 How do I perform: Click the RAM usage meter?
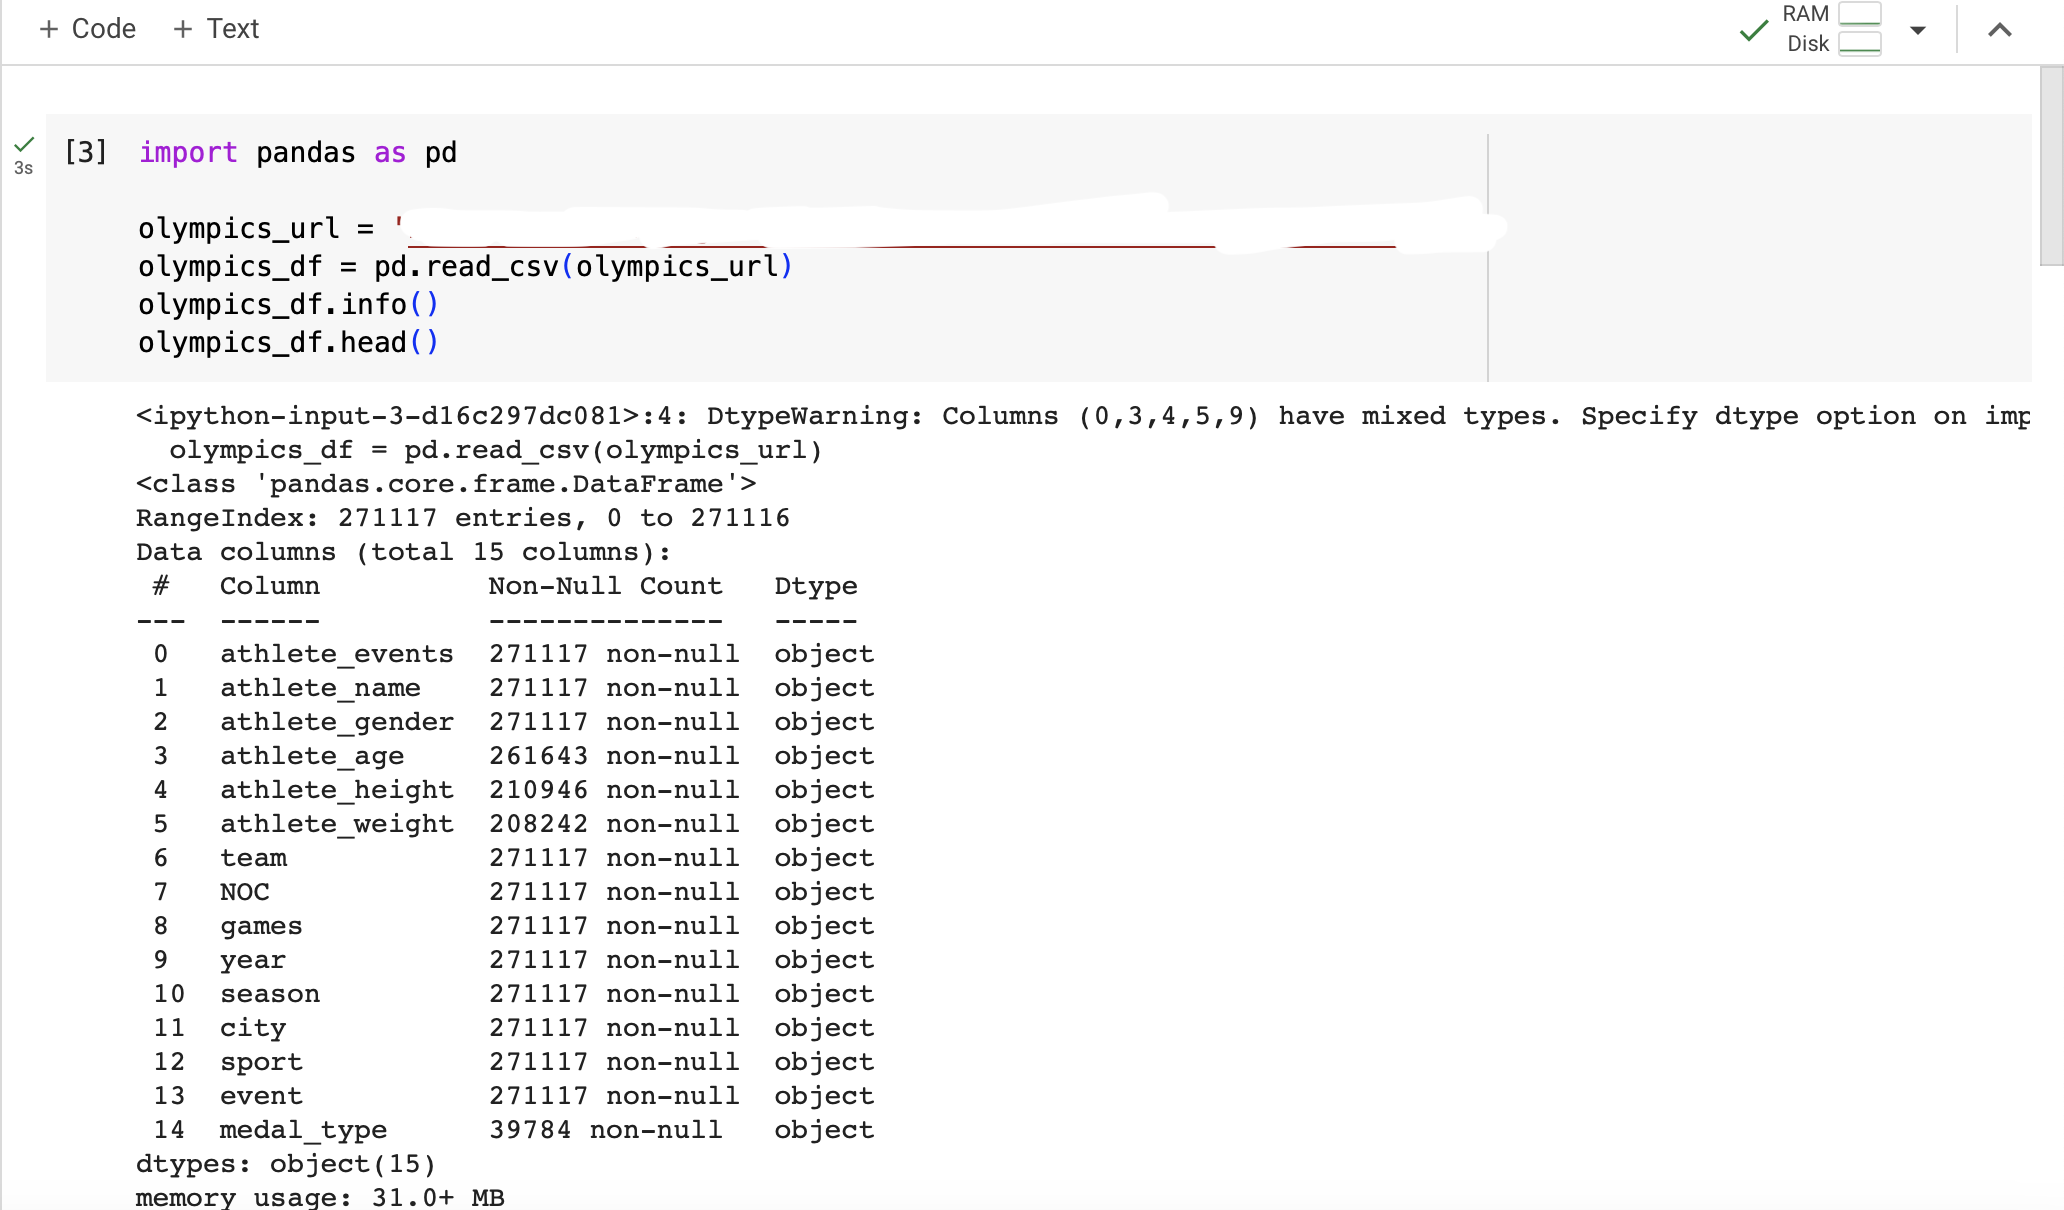point(1859,15)
